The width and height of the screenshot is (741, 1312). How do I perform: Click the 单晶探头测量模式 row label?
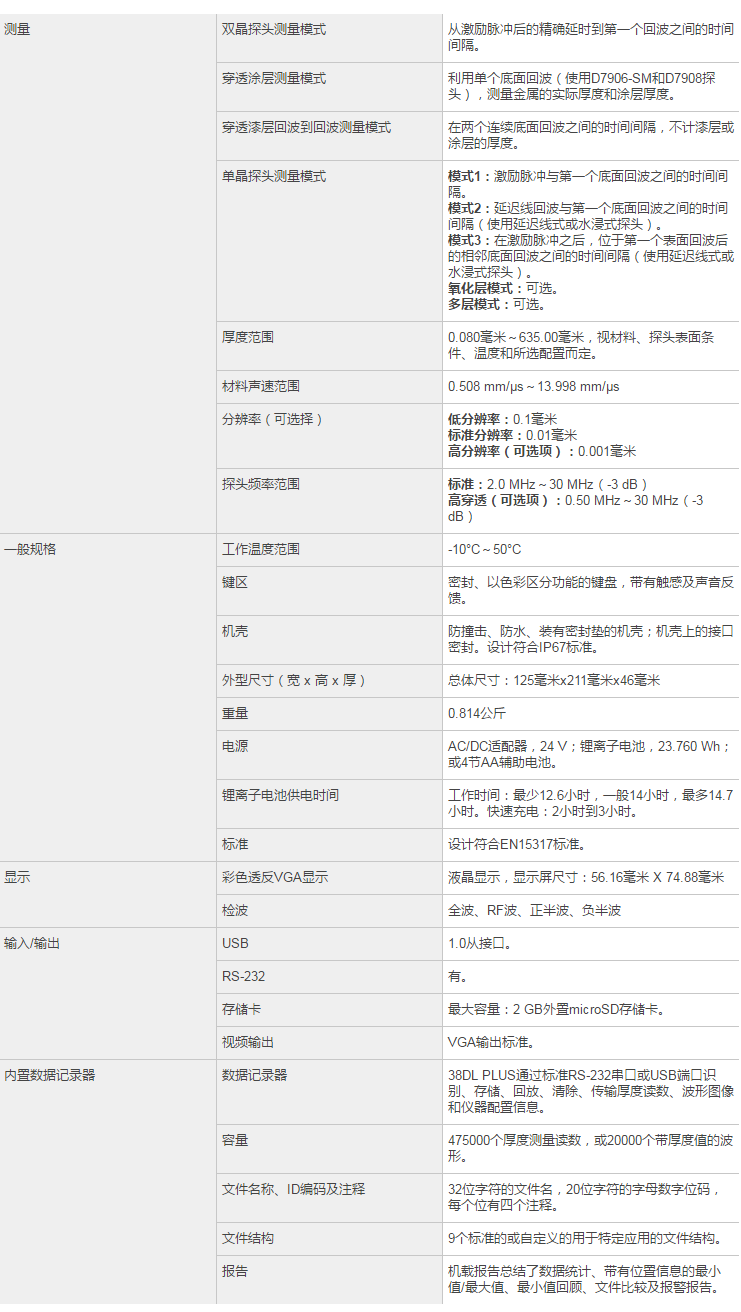pyautogui.click(x=273, y=177)
